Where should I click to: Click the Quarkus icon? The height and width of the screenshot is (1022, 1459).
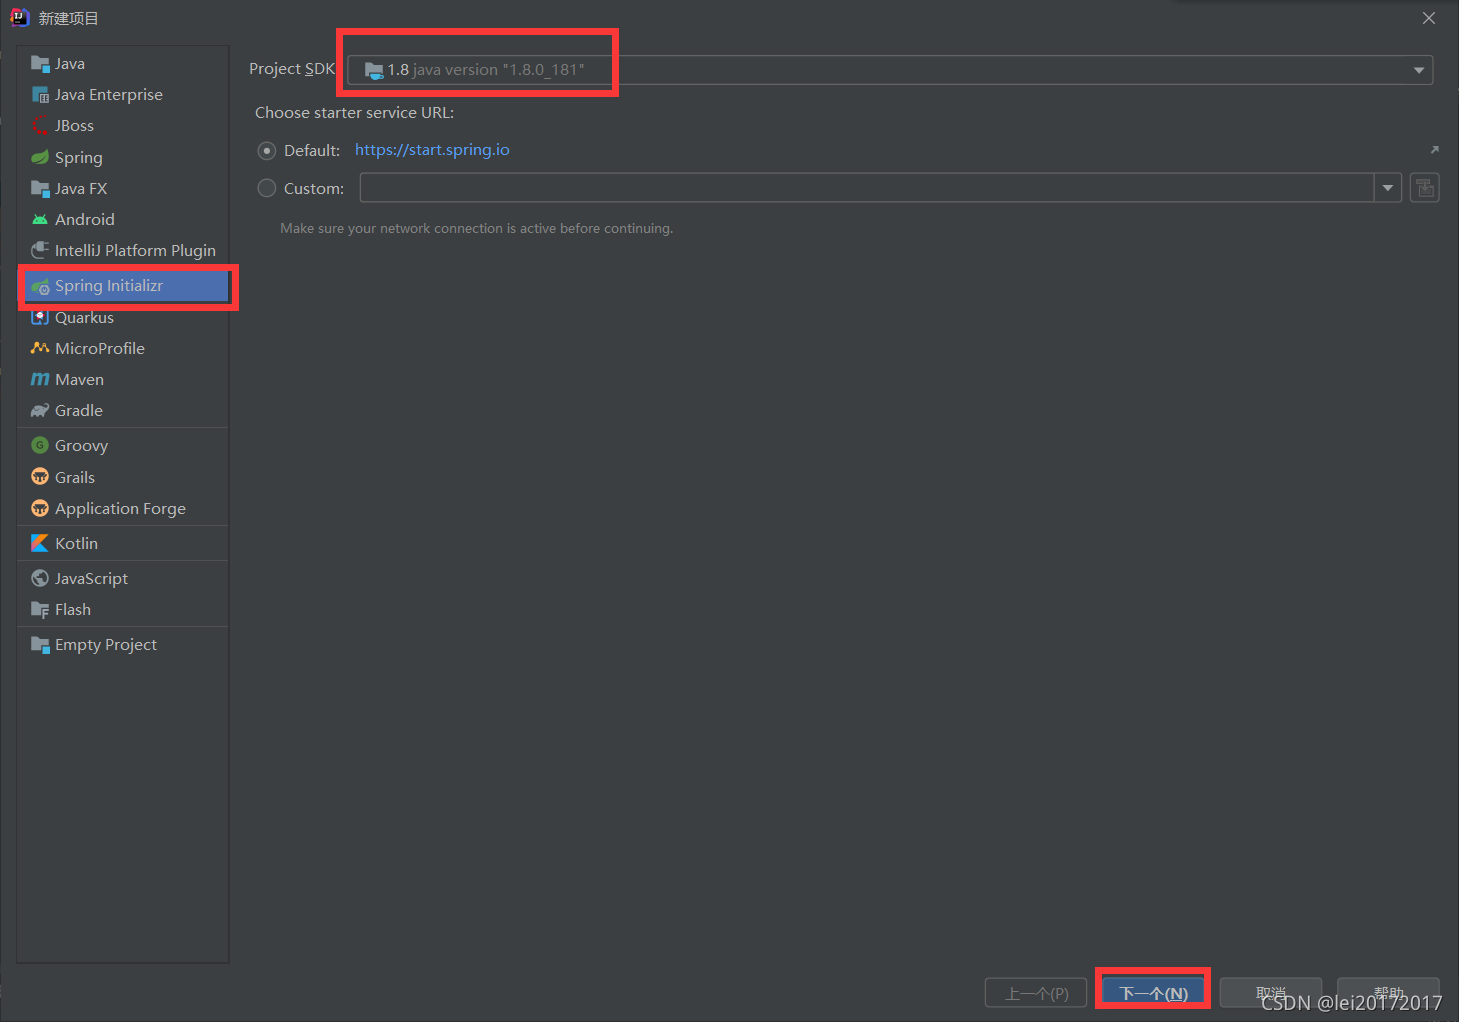point(40,317)
